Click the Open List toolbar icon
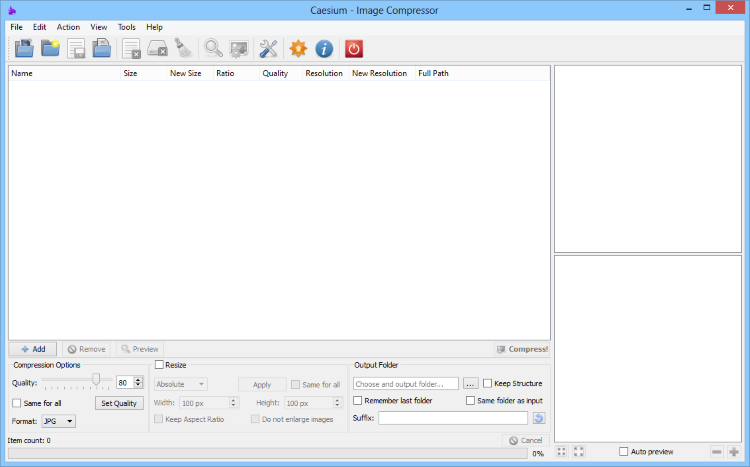The height and width of the screenshot is (467, 750). click(101, 48)
